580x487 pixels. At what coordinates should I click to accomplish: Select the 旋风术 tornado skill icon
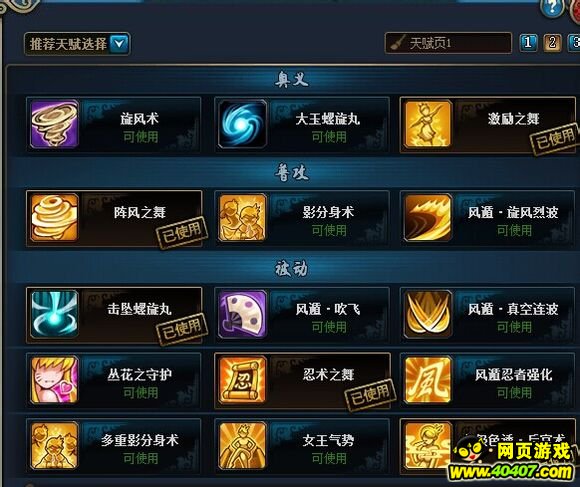click(54, 124)
